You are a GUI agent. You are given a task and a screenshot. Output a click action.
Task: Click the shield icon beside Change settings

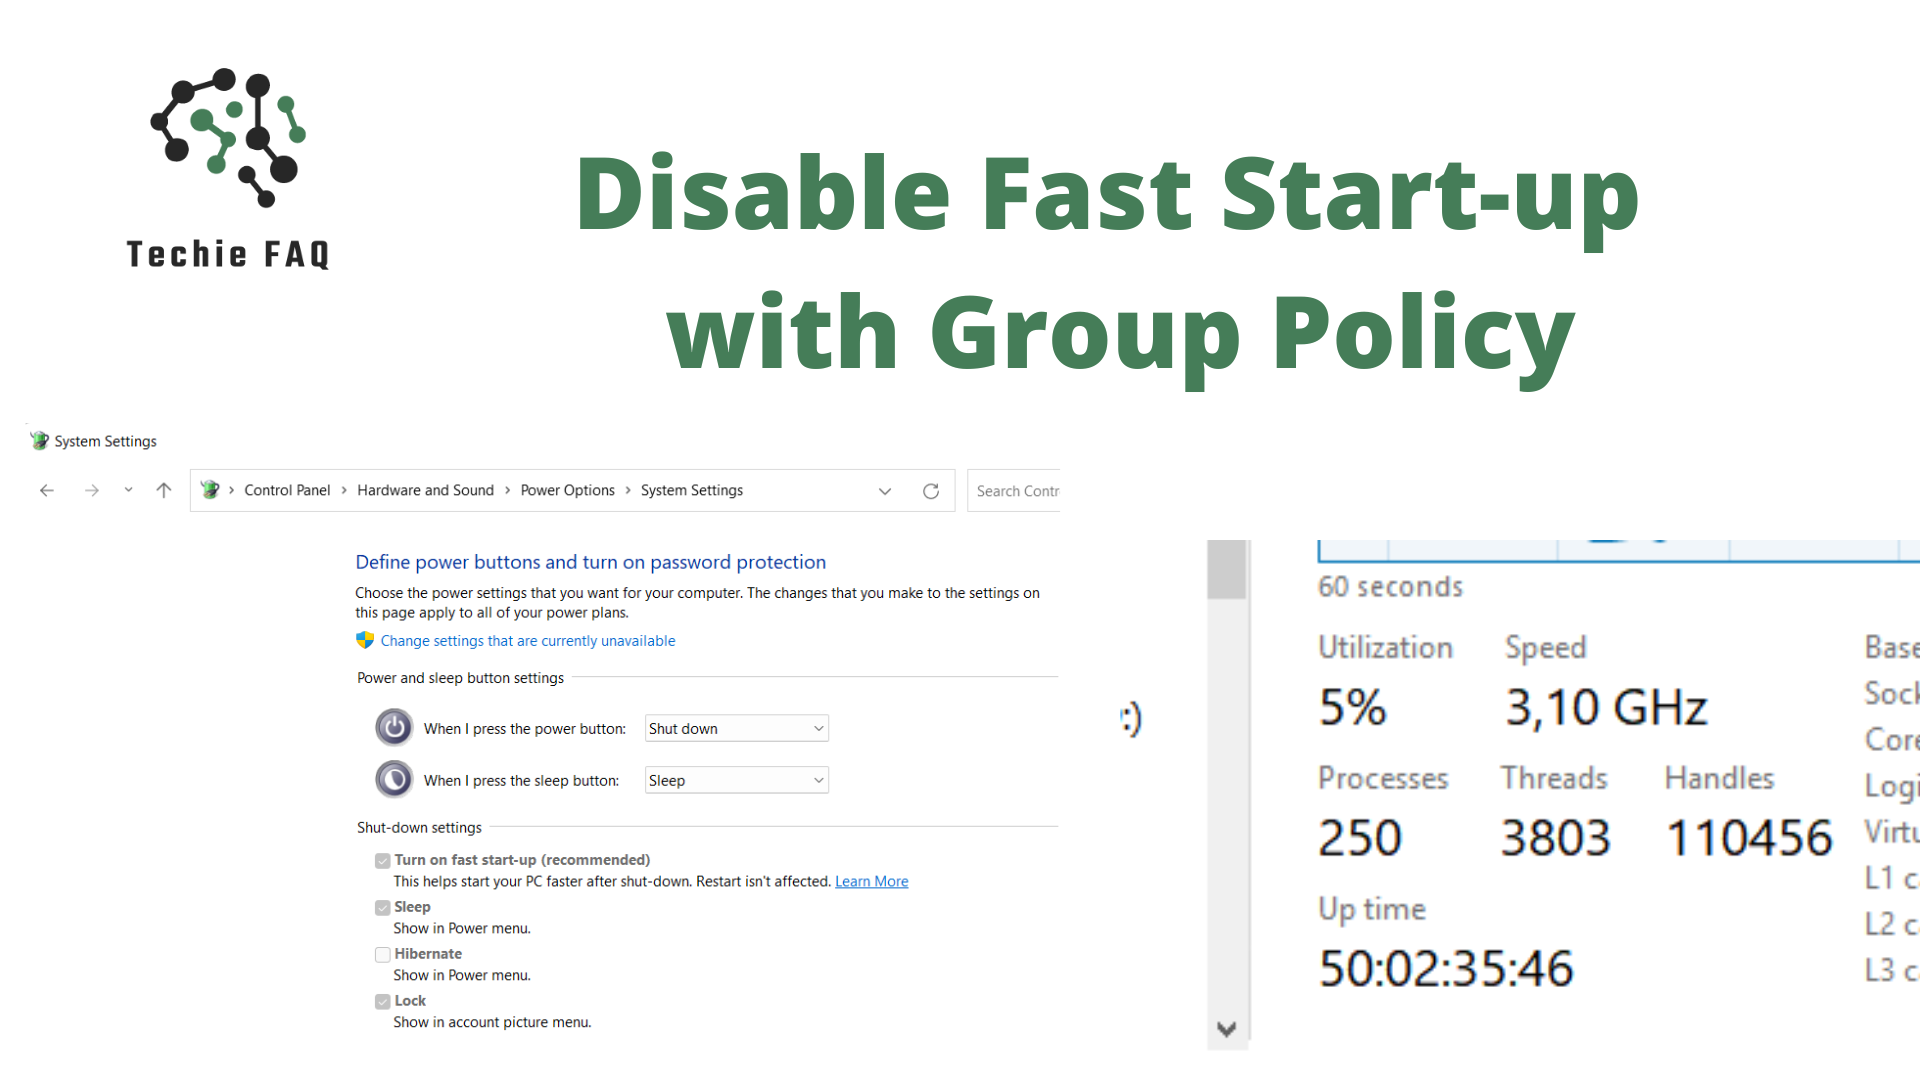(365, 640)
